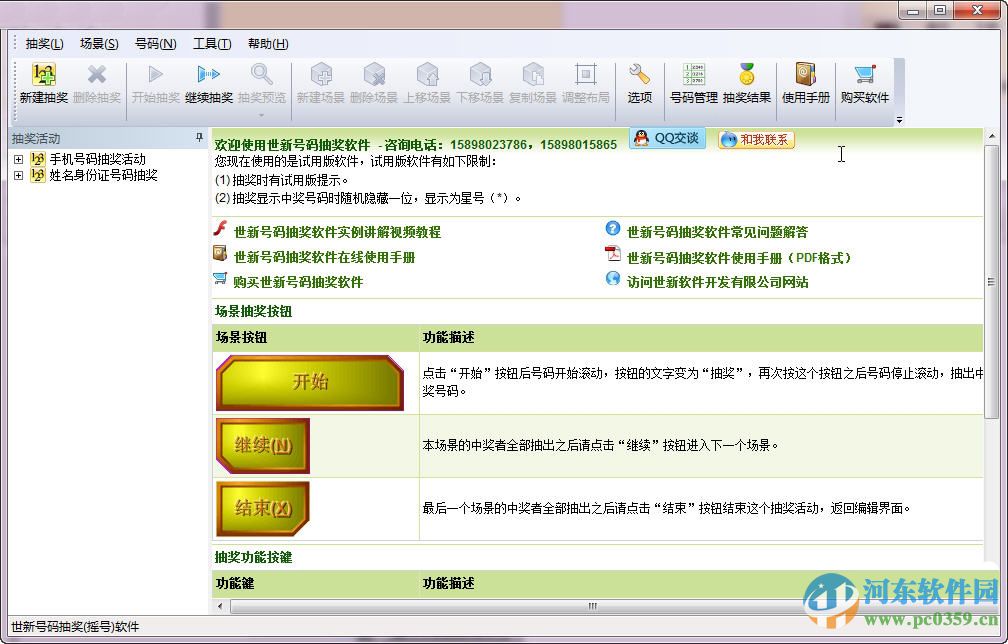1008x644 pixels.
Task: Toggle the pin on the 抽奖活动 panel
Action: click(x=198, y=138)
